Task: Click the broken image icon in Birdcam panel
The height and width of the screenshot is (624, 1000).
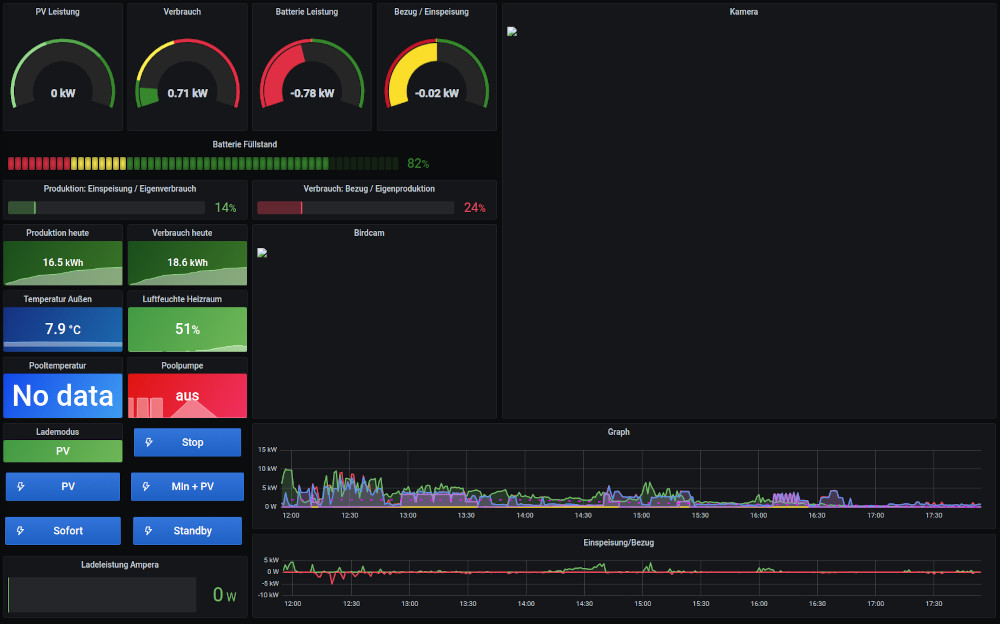Action: (x=262, y=252)
